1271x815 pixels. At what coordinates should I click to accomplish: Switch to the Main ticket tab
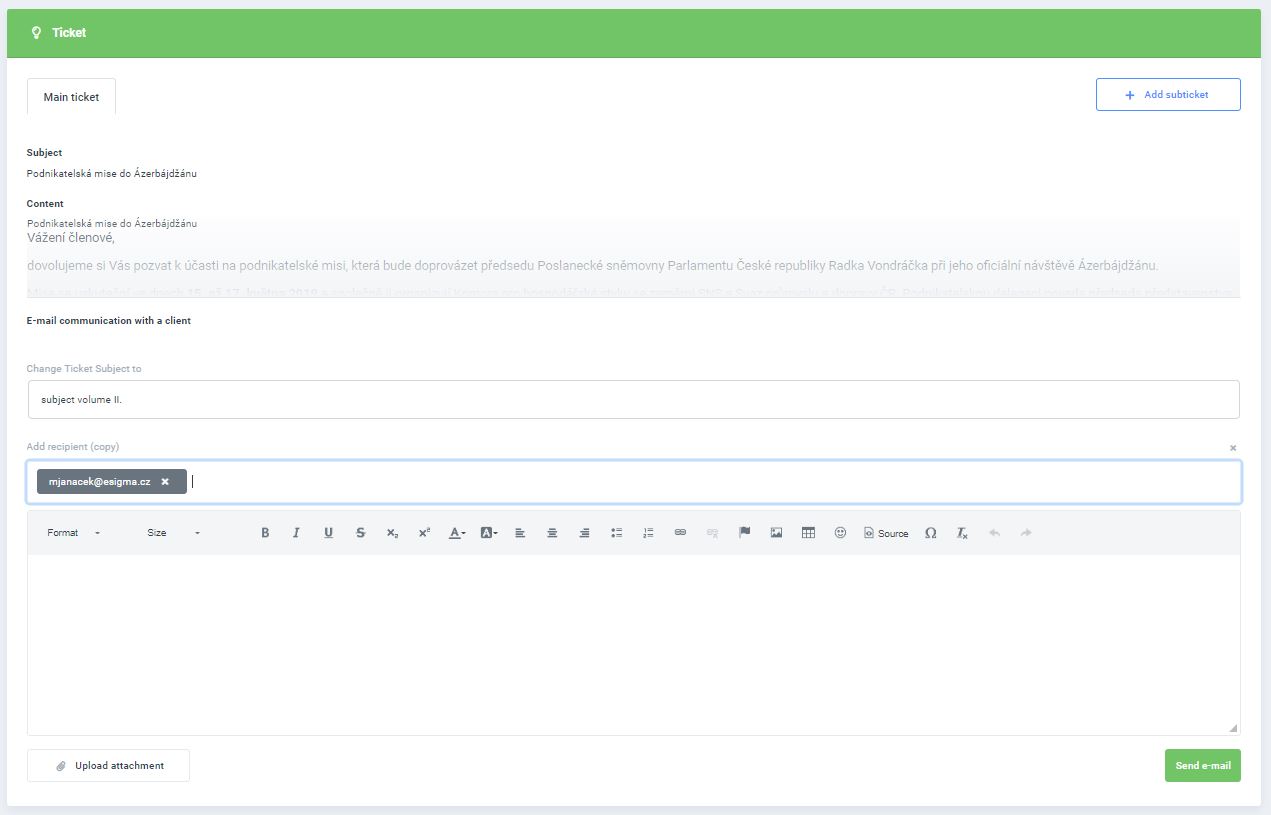(x=71, y=97)
